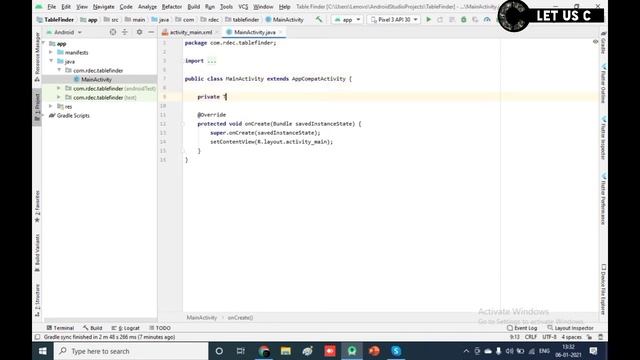This screenshot has height=360, width=640.
Task: Open the 2: Favorites side tab
Action: click(37, 207)
